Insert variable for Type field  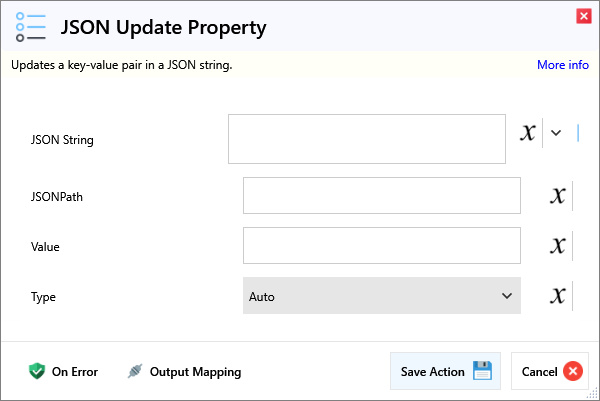tap(558, 296)
